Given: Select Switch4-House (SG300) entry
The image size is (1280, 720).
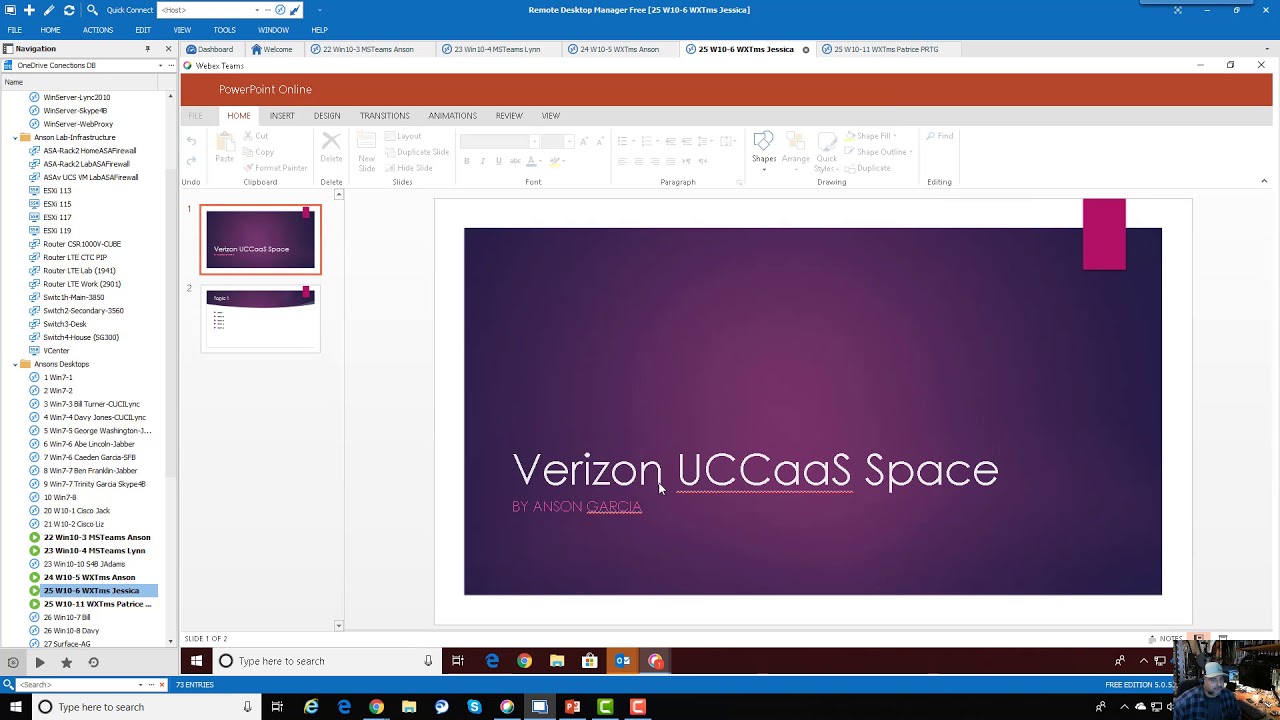Looking at the screenshot, I should (x=81, y=337).
